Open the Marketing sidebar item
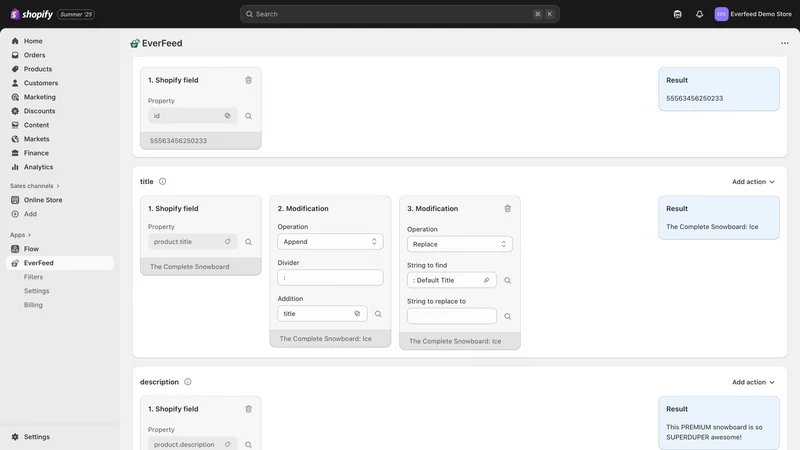Image resolution: width=800 pixels, height=450 pixels. point(39,97)
